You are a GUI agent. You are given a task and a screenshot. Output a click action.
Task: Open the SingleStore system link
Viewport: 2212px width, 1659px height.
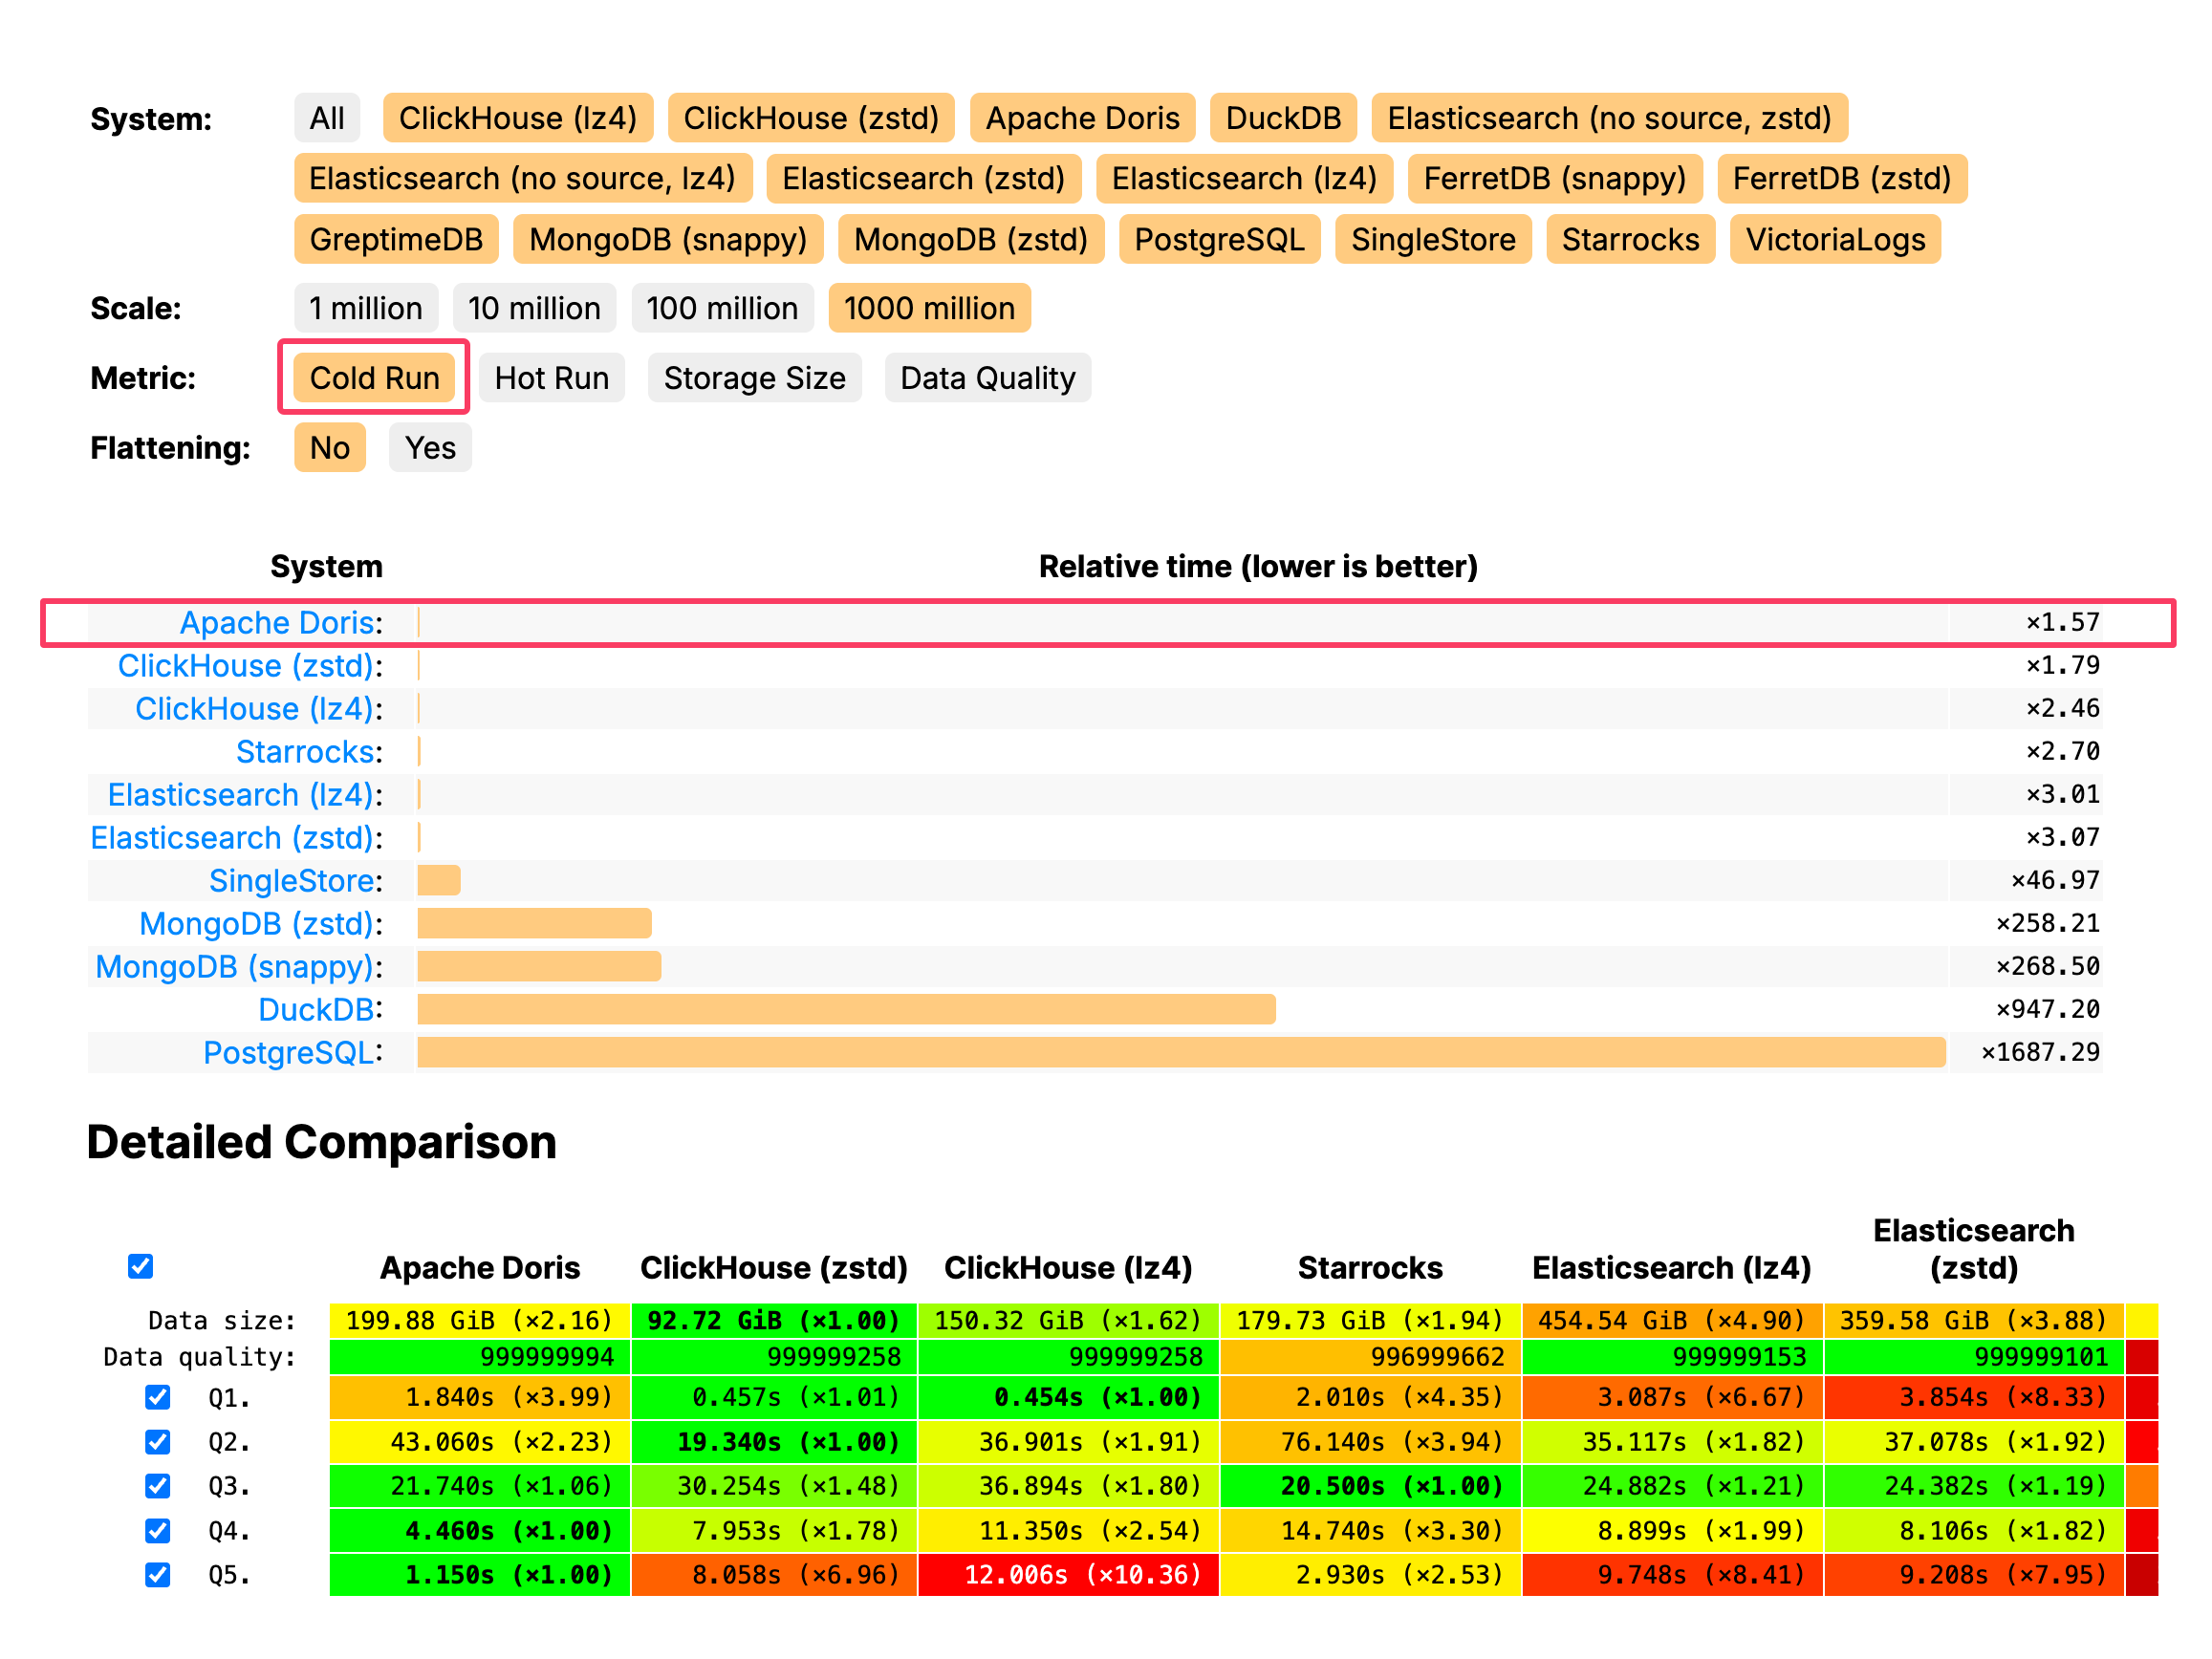[292, 880]
